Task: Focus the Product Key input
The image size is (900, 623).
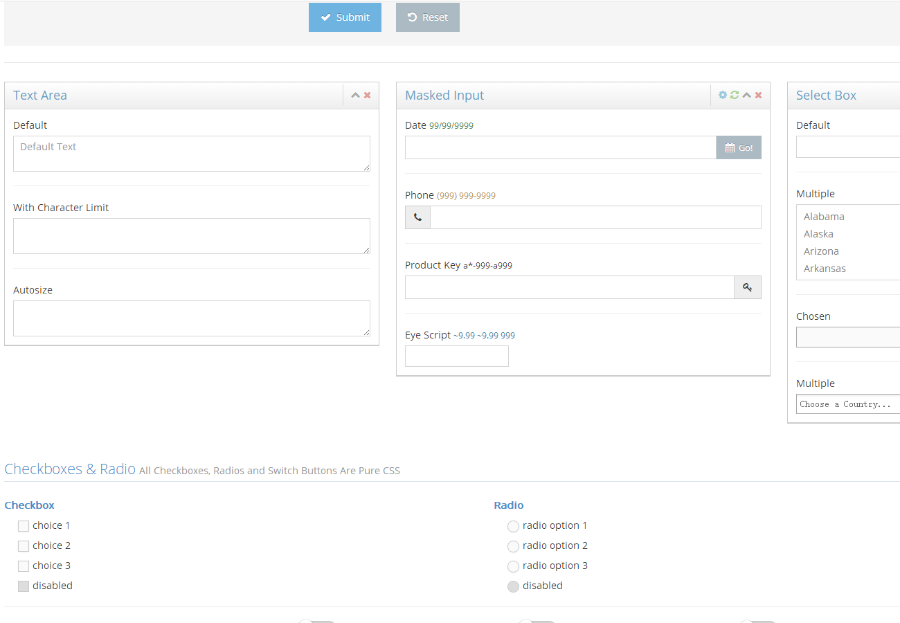Action: (570, 287)
